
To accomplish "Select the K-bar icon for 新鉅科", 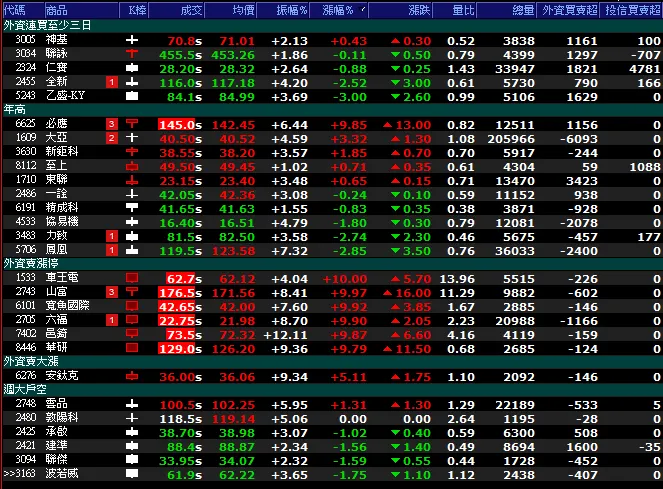I will coord(132,152).
